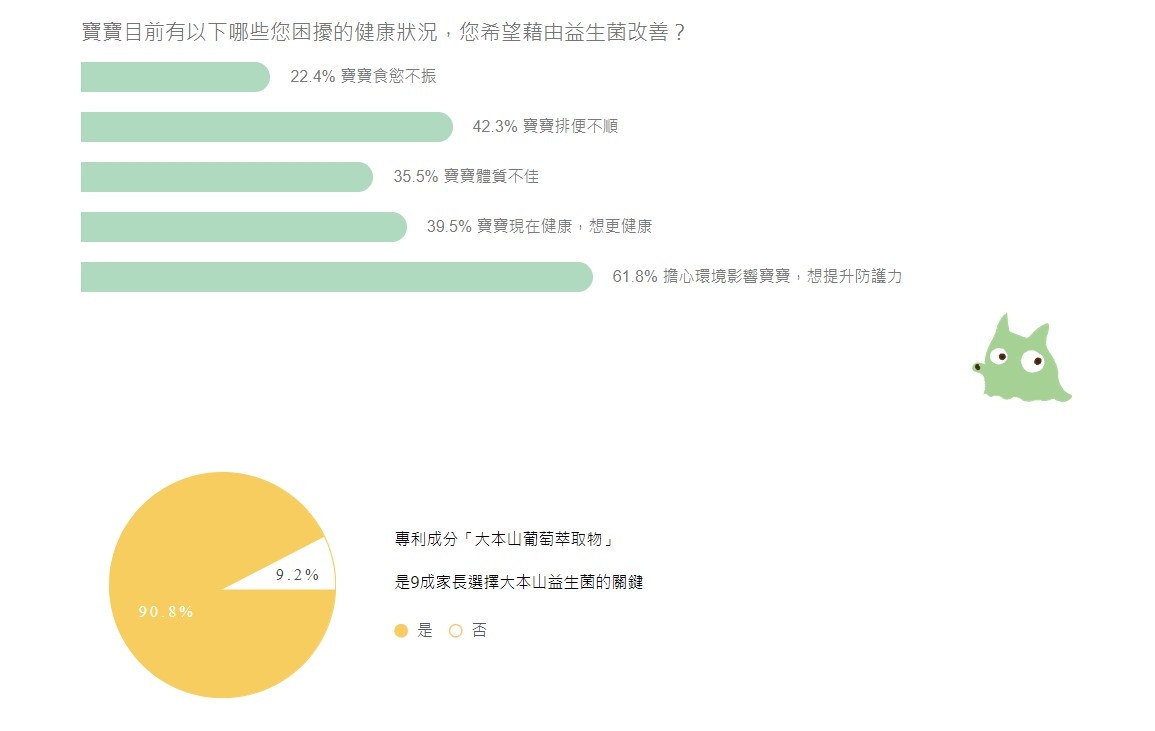Click the green bar for 寶寶排便不順
The width and height of the screenshot is (1155, 731).
tap(266, 127)
